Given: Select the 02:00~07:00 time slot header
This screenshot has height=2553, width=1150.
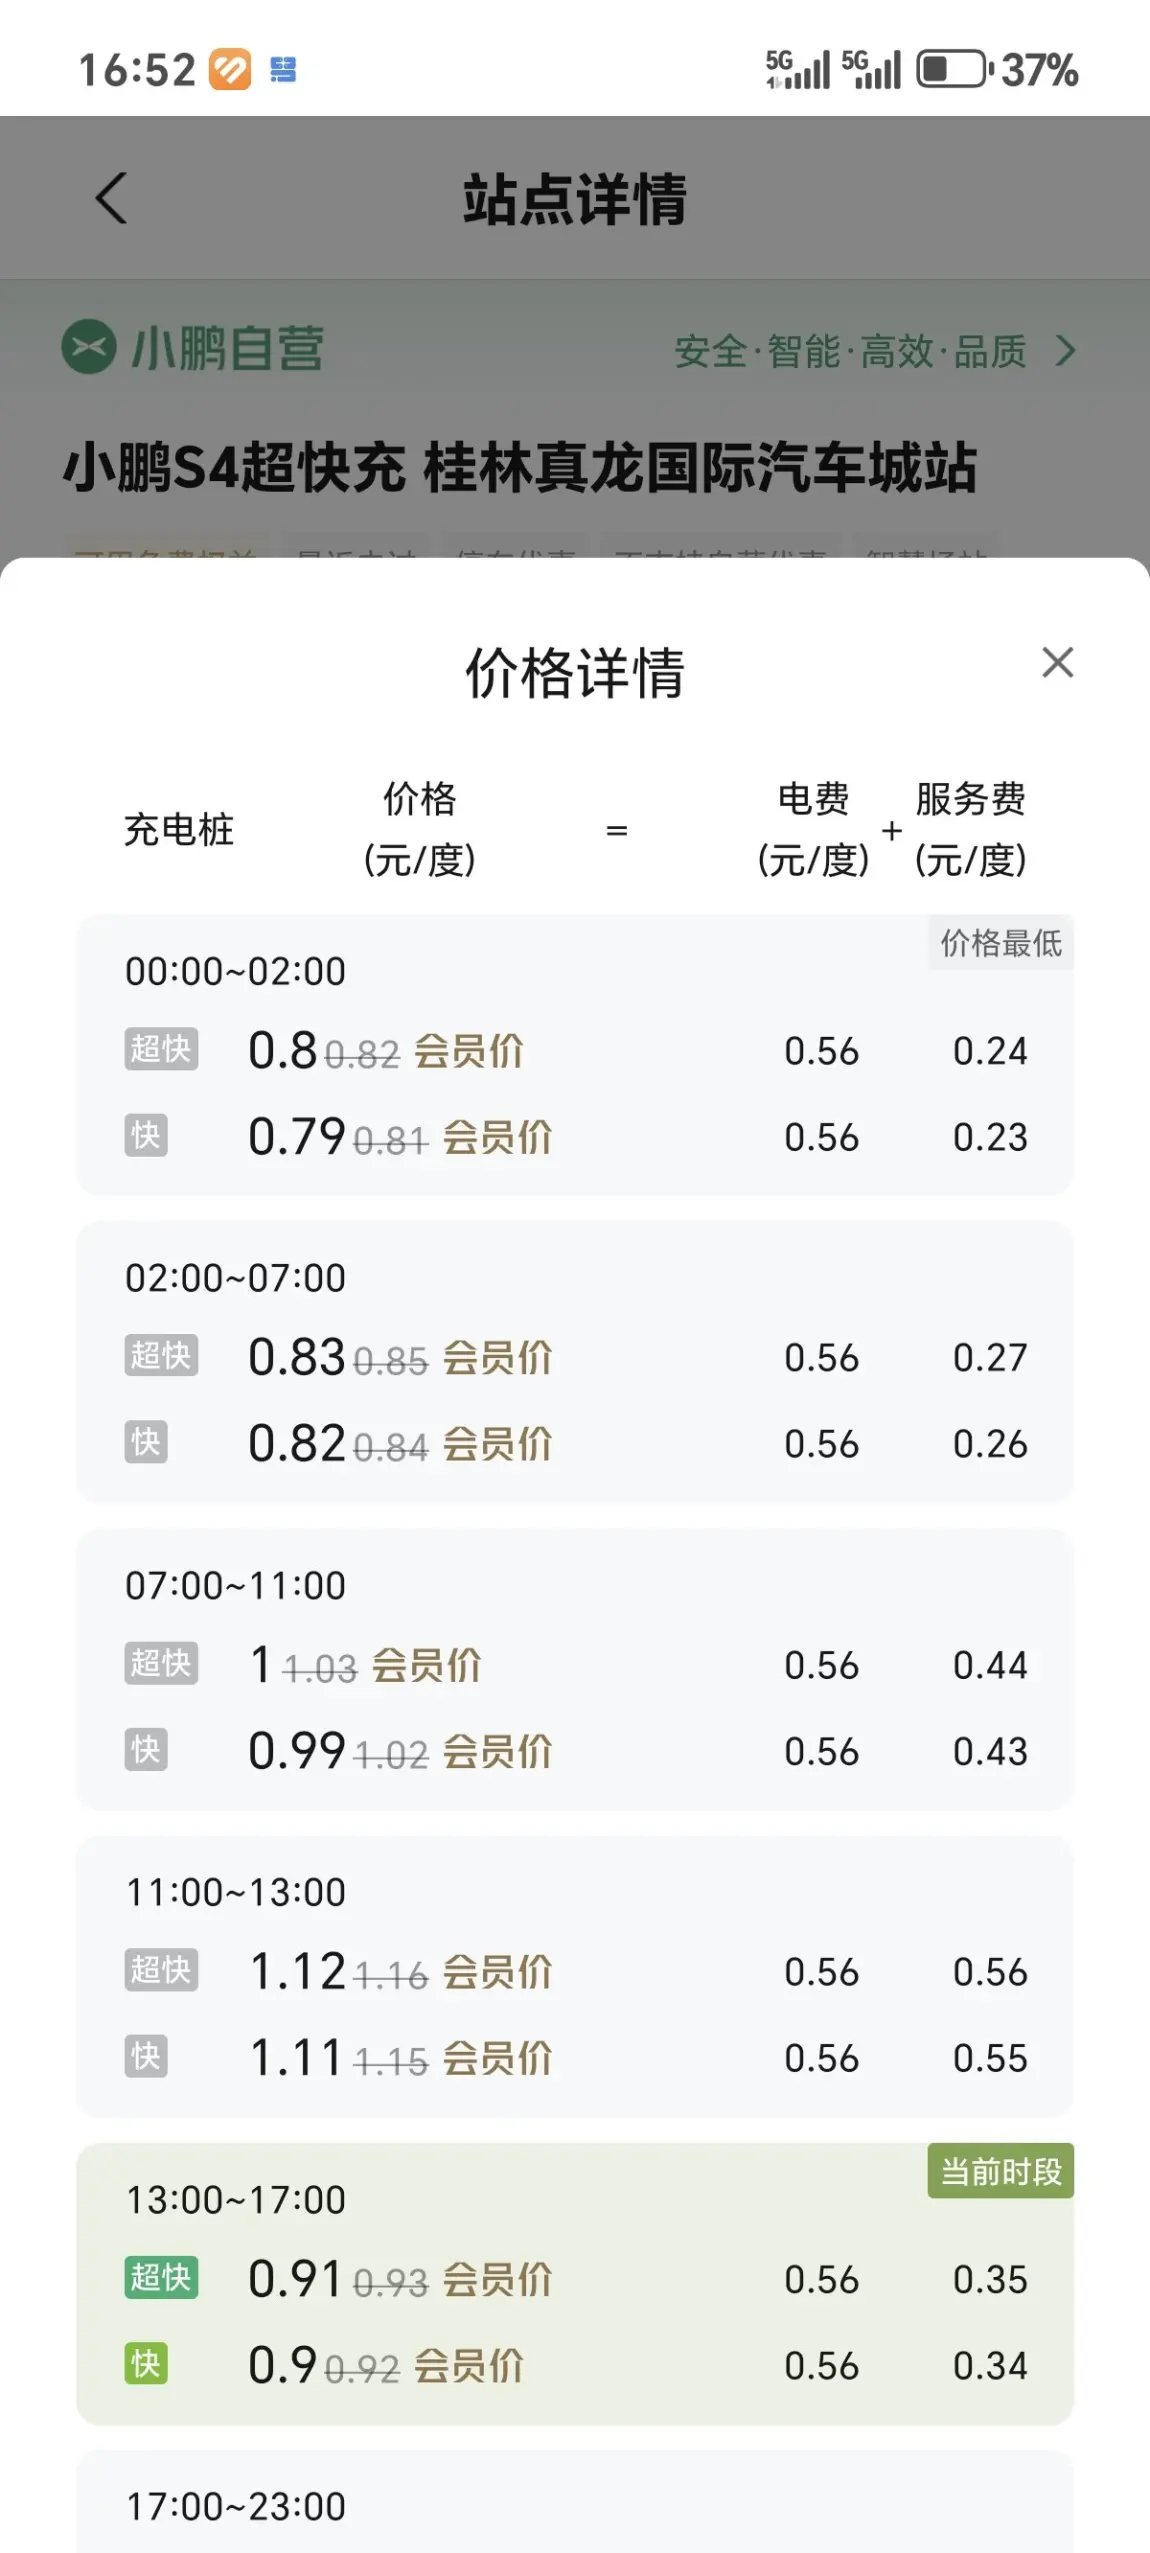Looking at the screenshot, I should click(235, 1278).
